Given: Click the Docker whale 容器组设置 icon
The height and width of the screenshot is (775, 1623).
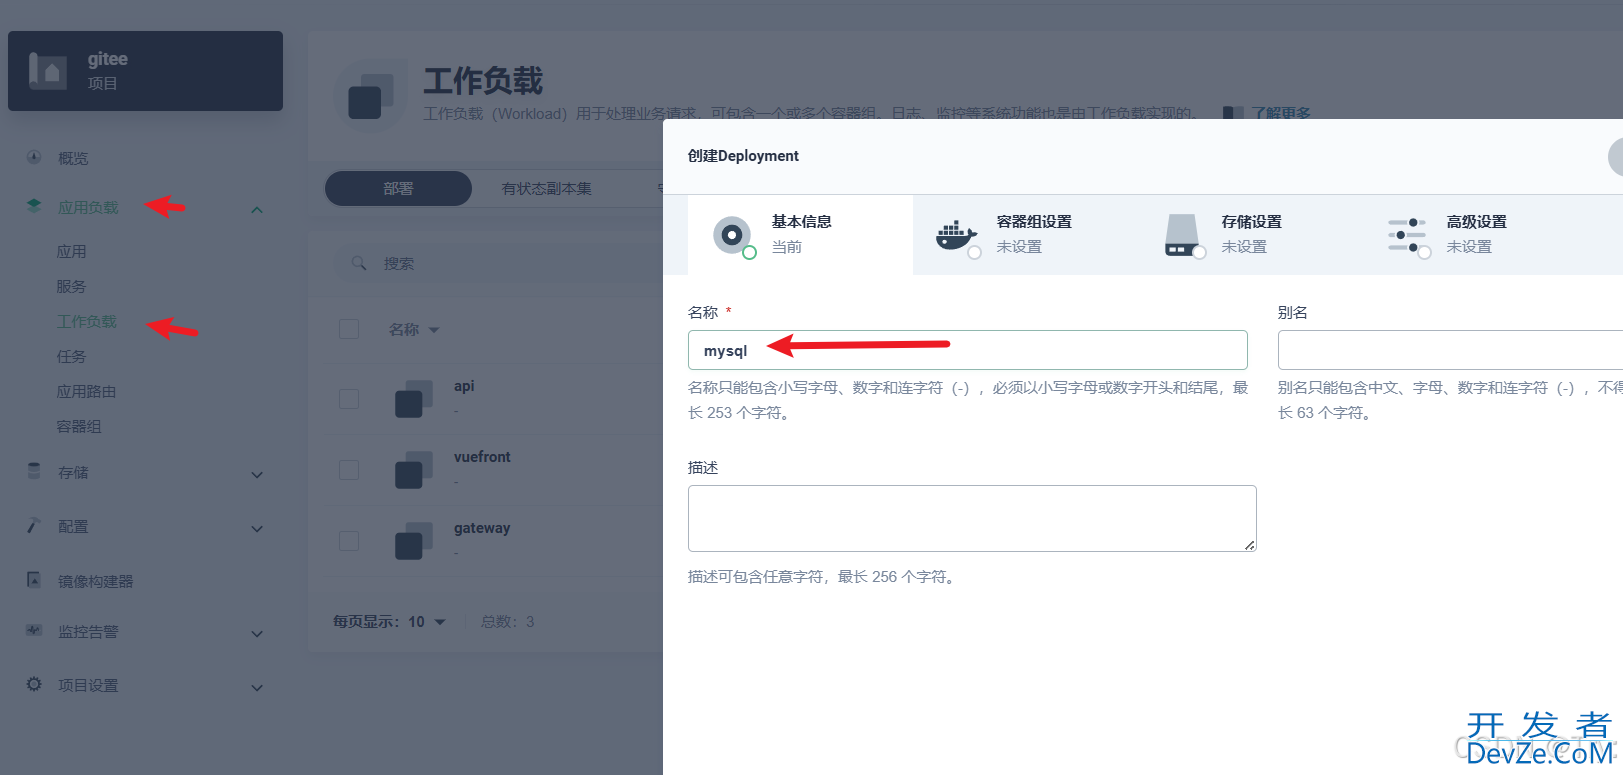Looking at the screenshot, I should tap(957, 236).
